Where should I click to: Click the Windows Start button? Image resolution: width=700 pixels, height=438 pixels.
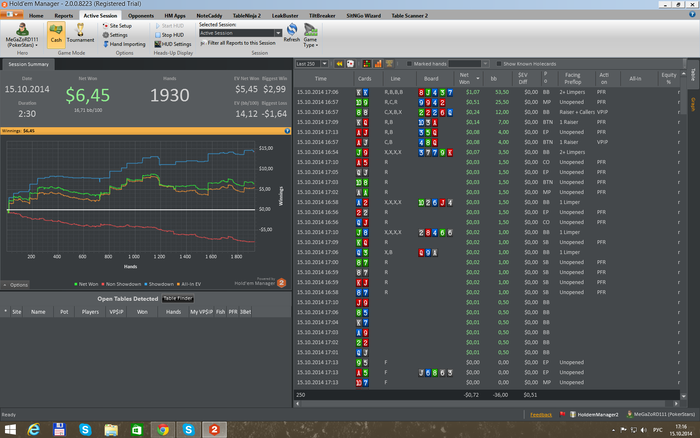pyautogui.click(x=10, y=430)
